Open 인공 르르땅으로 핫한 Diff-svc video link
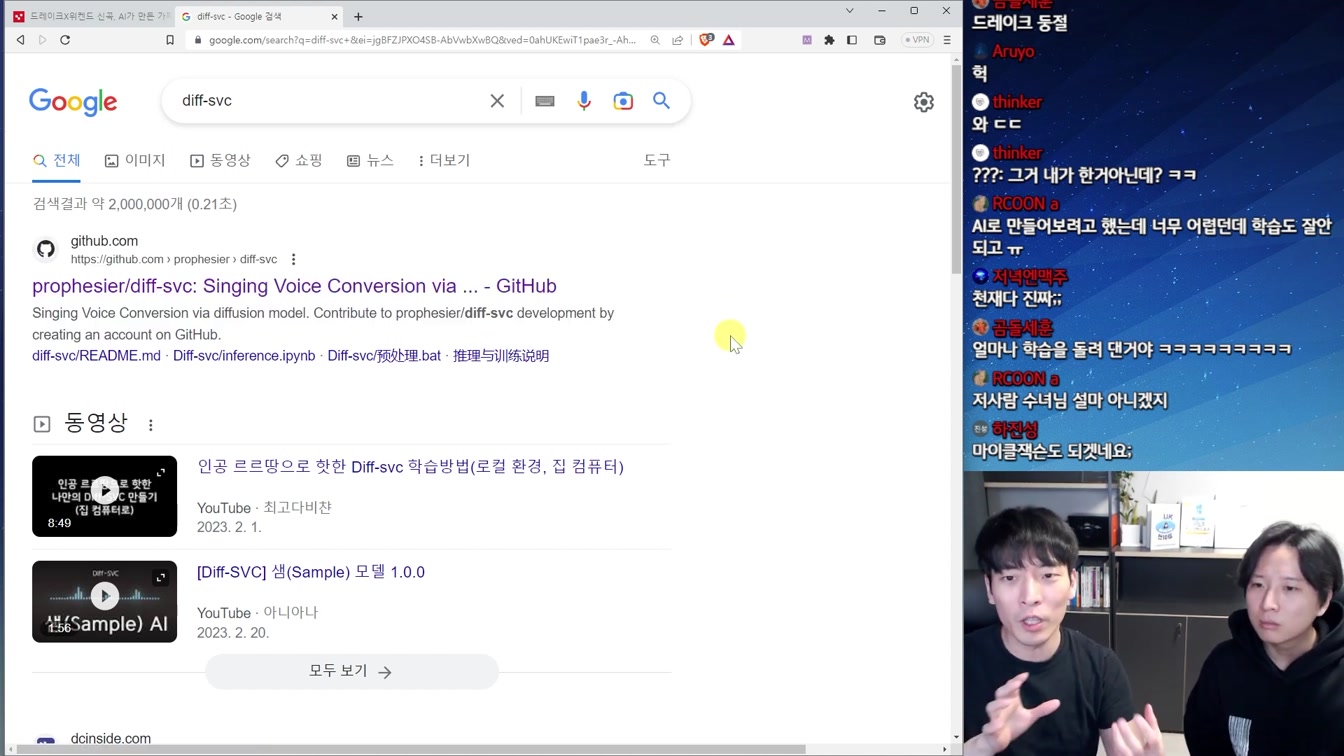 click(410, 467)
